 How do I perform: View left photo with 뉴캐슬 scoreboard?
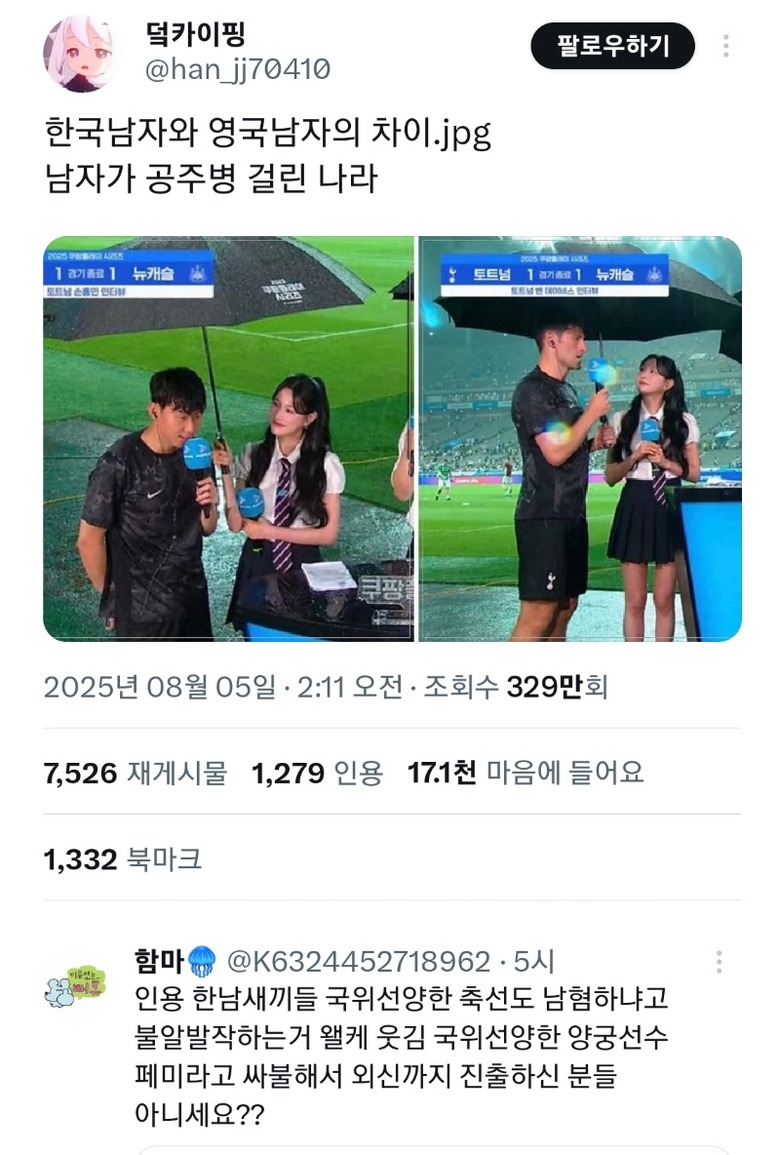click(228, 438)
